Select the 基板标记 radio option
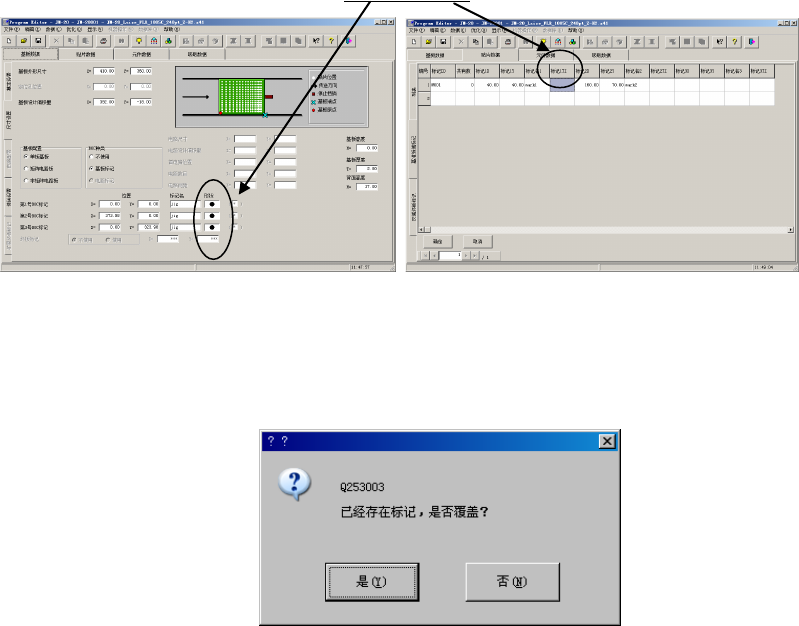This screenshot has width=799, height=626. point(102,169)
